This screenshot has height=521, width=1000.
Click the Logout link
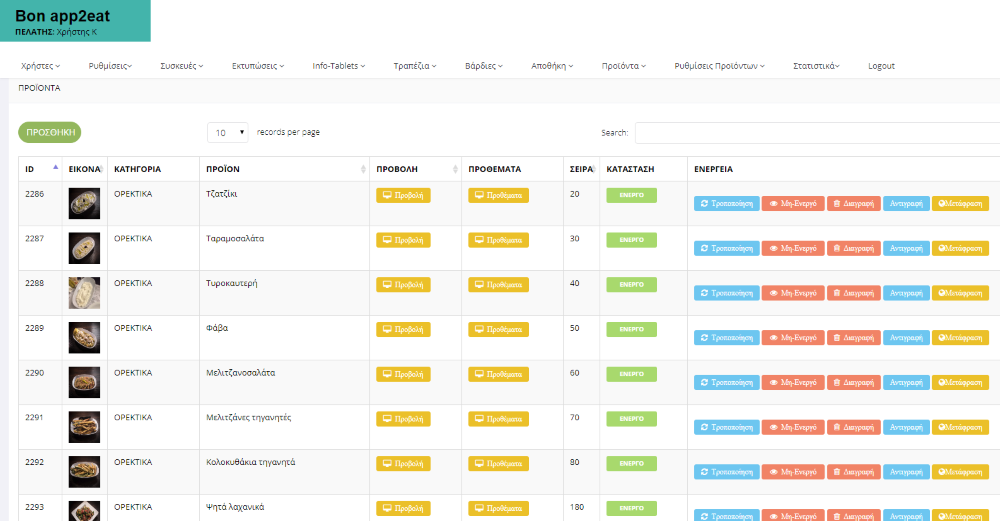click(881, 66)
